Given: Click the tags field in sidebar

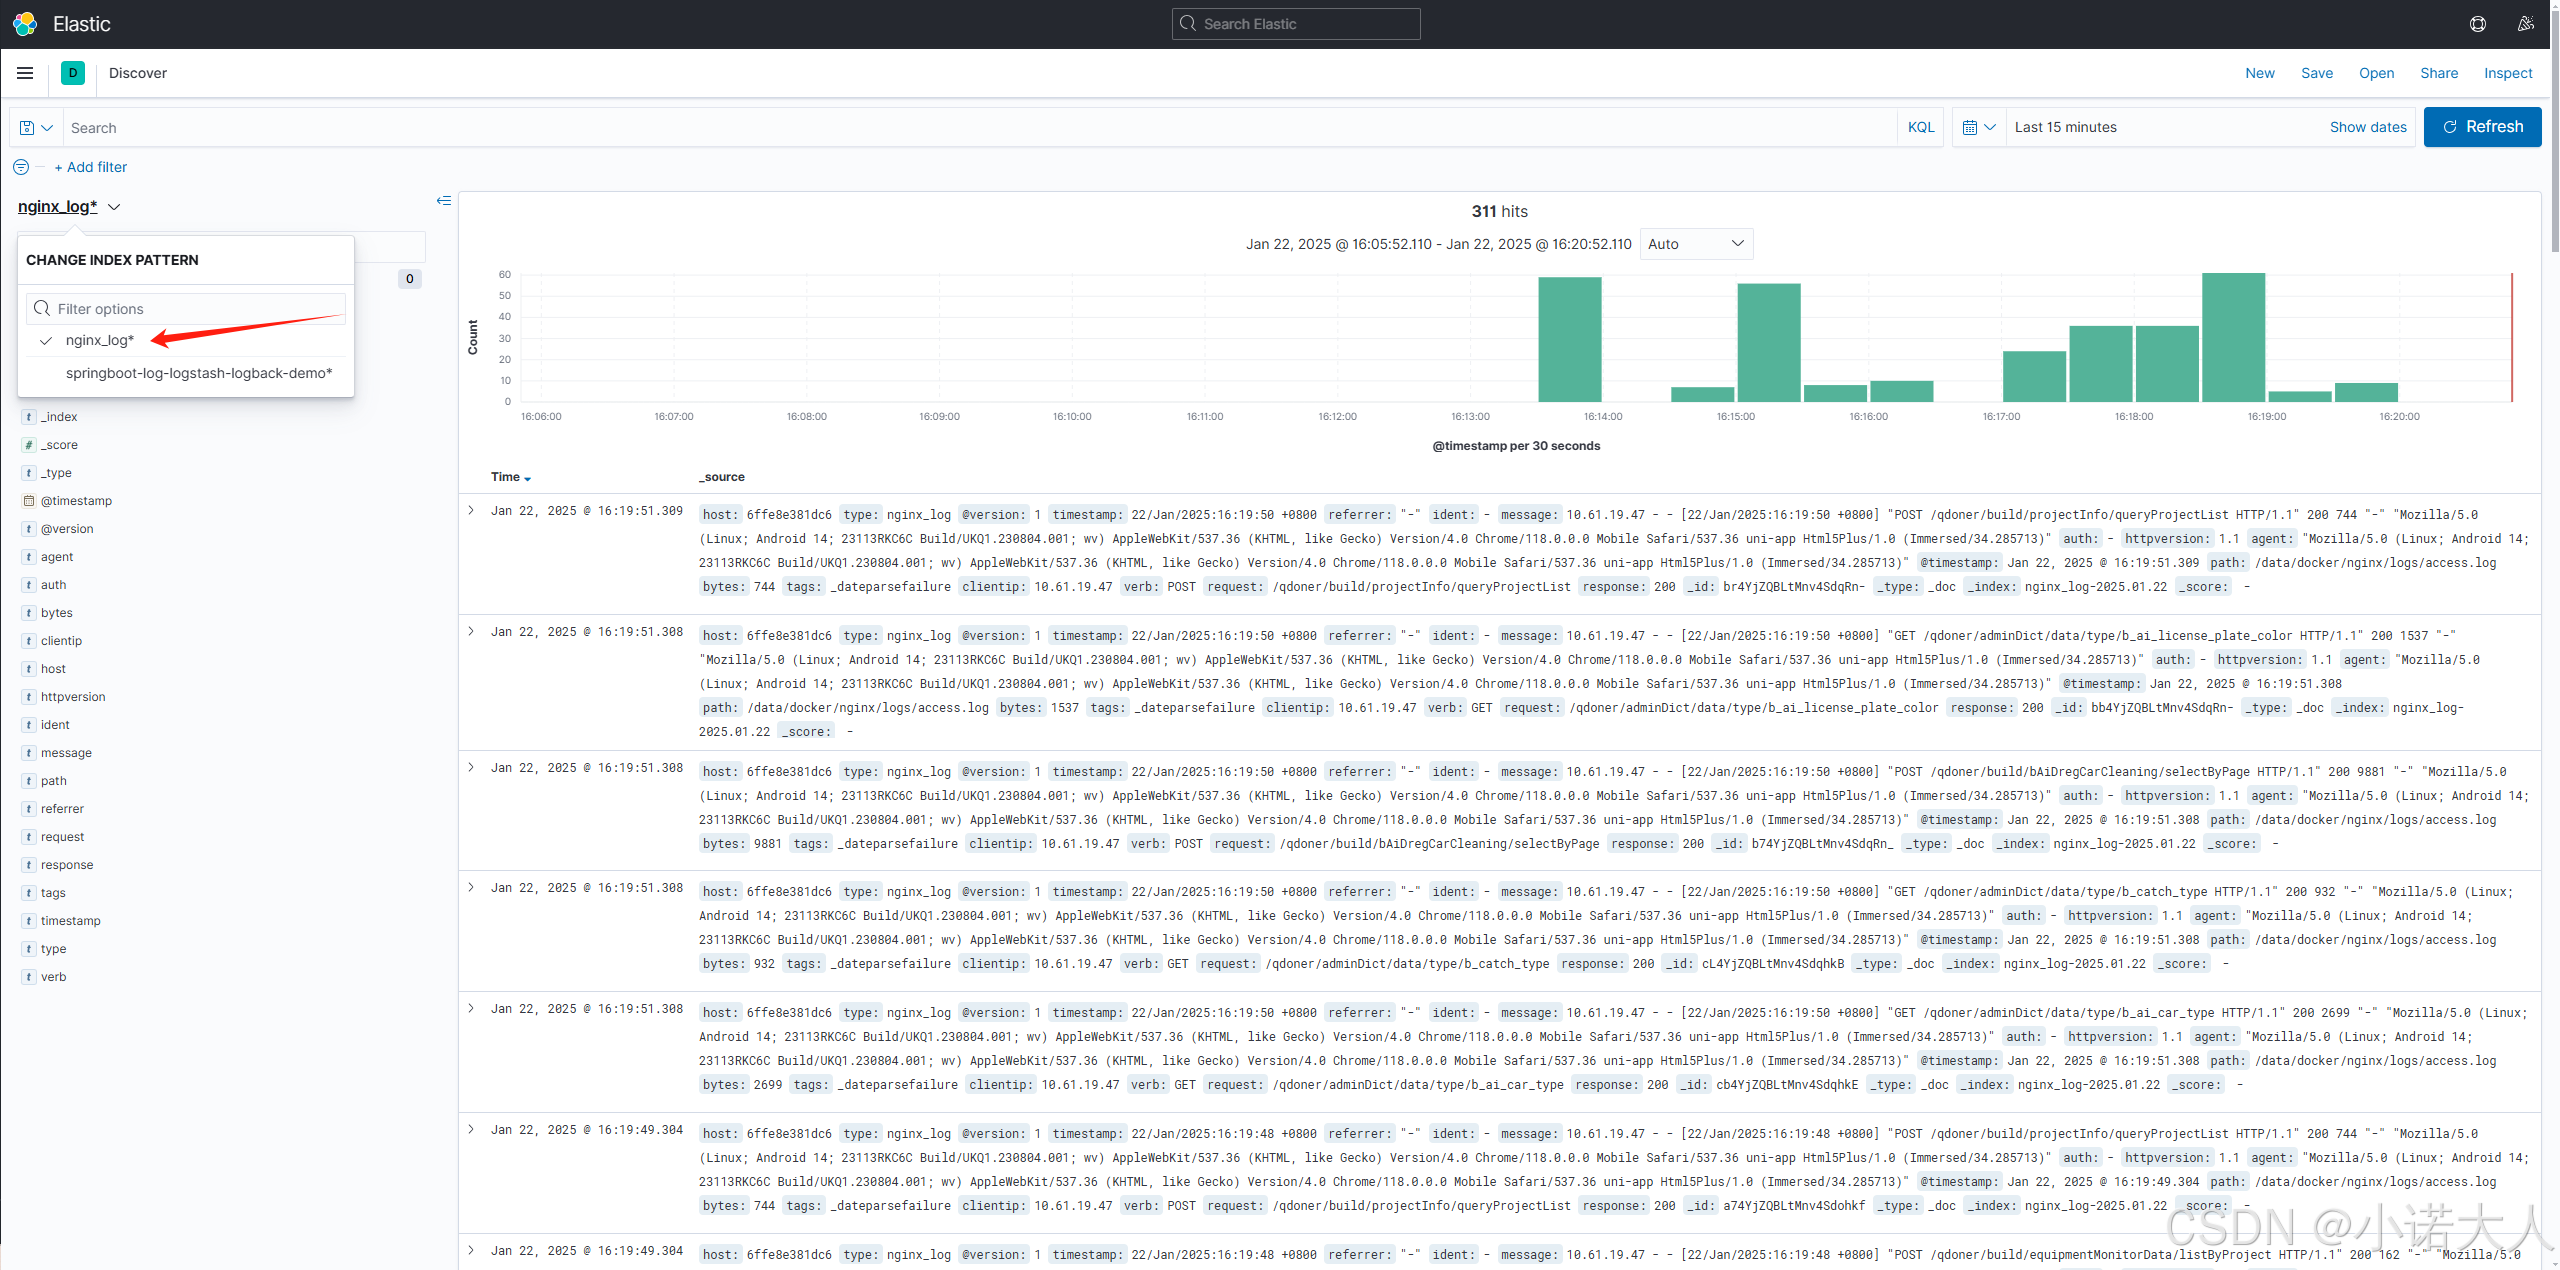Looking at the screenshot, I should [53, 893].
